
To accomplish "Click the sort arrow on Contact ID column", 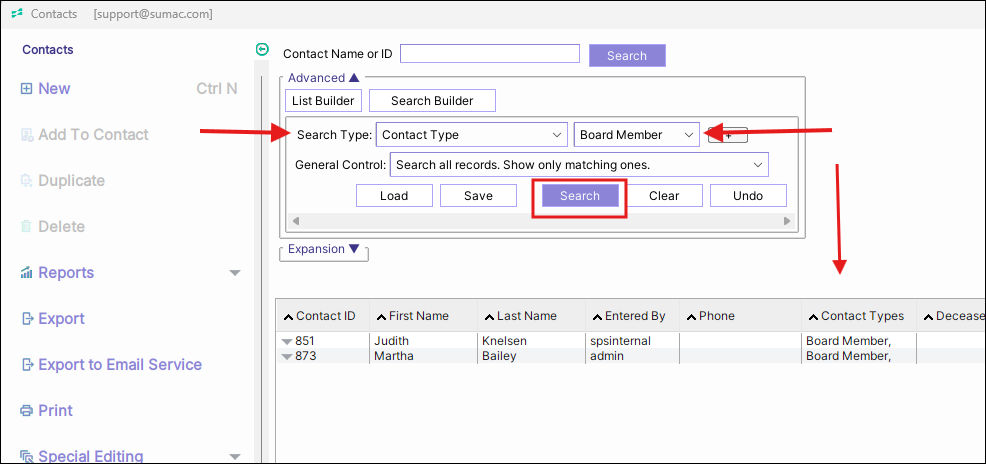I will pyautogui.click(x=288, y=317).
